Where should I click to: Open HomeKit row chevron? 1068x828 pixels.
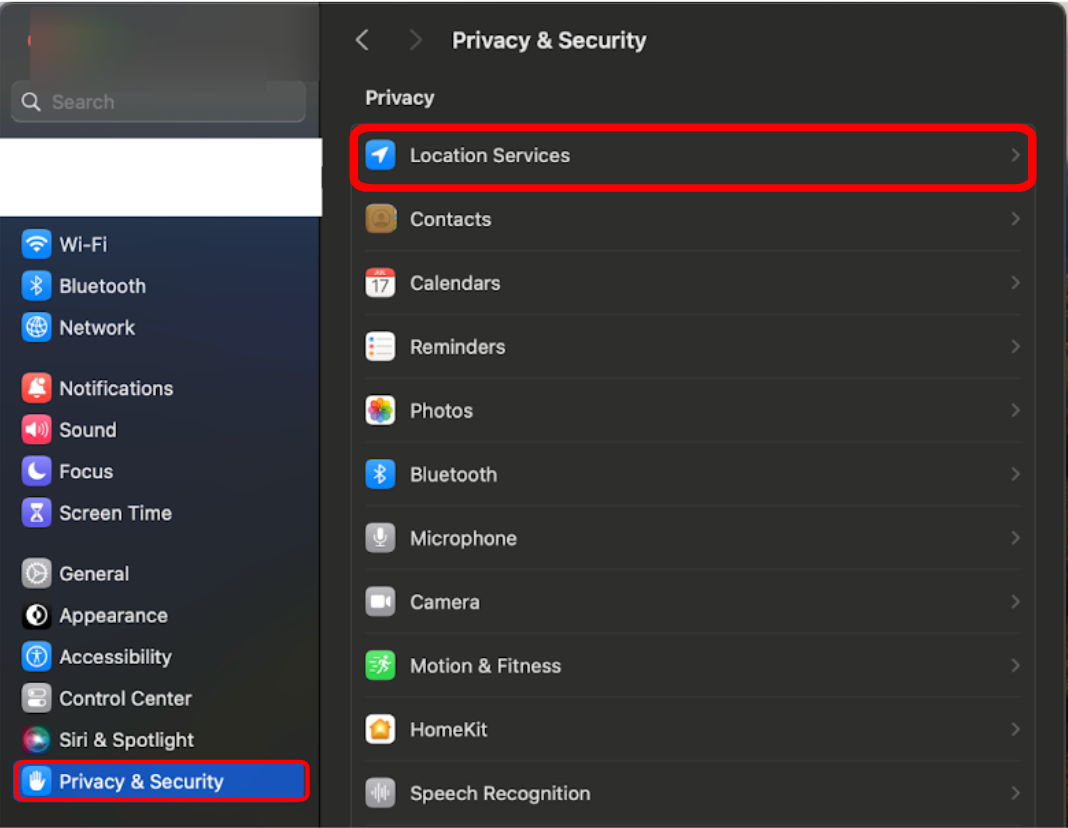tap(1015, 729)
